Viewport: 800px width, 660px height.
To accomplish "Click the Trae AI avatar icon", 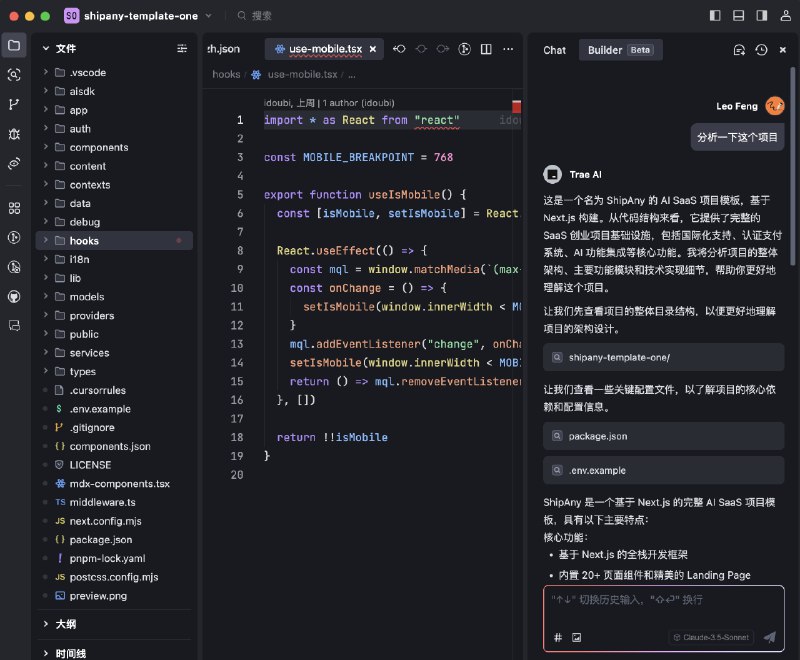I will point(553,174).
